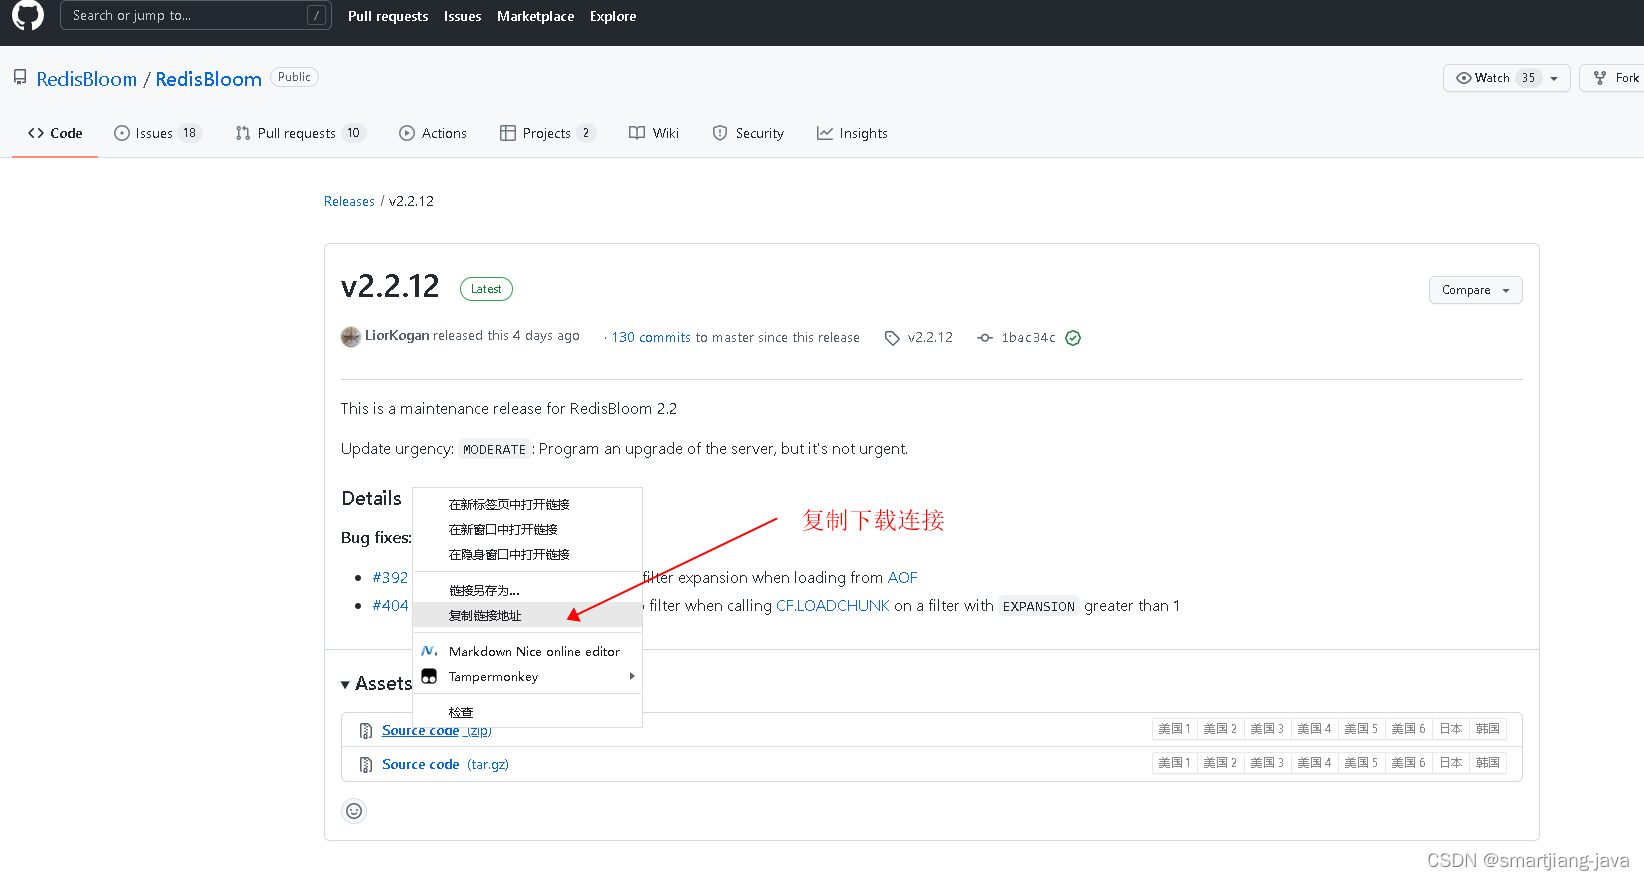This screenshot has height=880, width=1644.
Task: Switch to the Projects tab
Action: coord(548,133)
